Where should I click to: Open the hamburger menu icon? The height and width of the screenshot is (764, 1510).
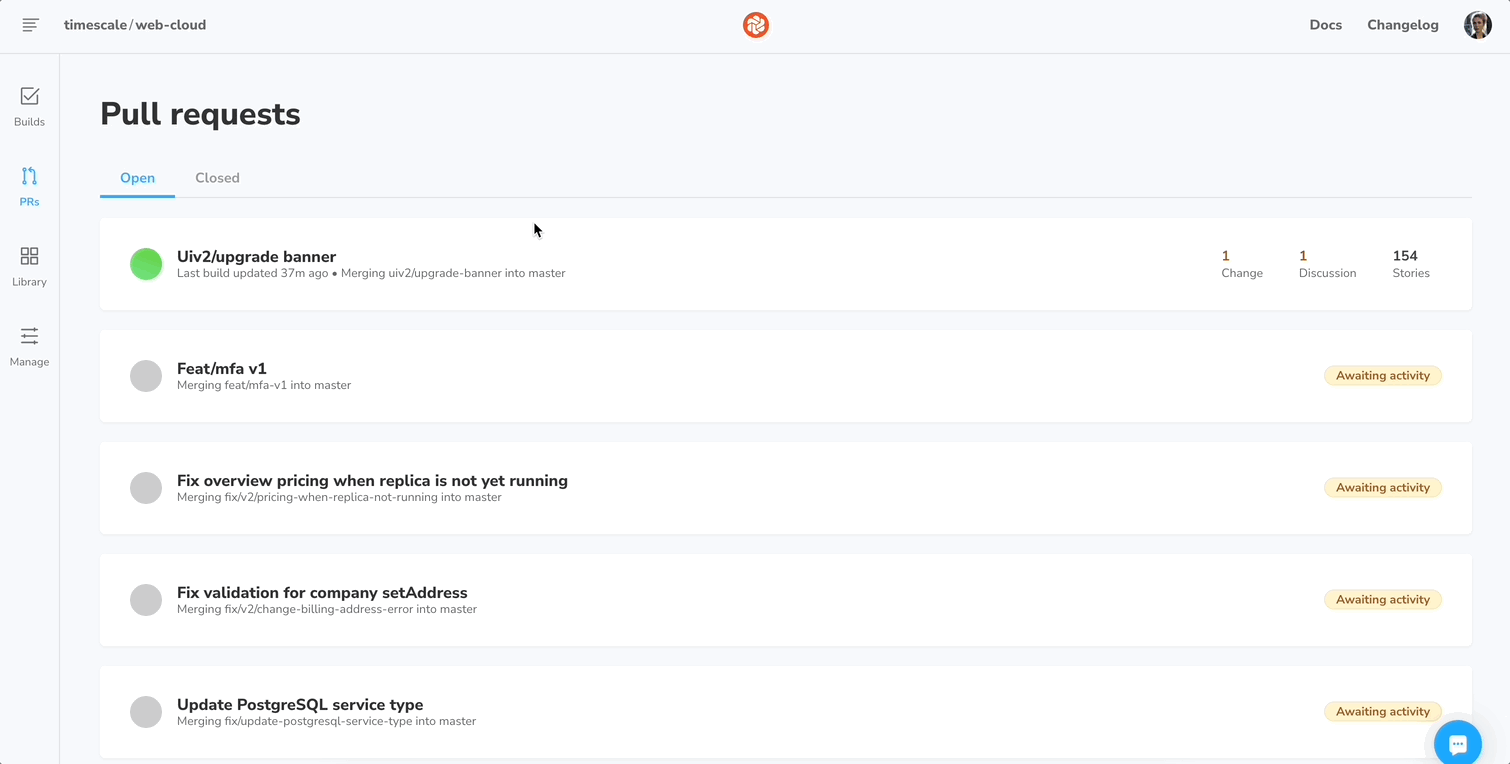coord(30,25)
